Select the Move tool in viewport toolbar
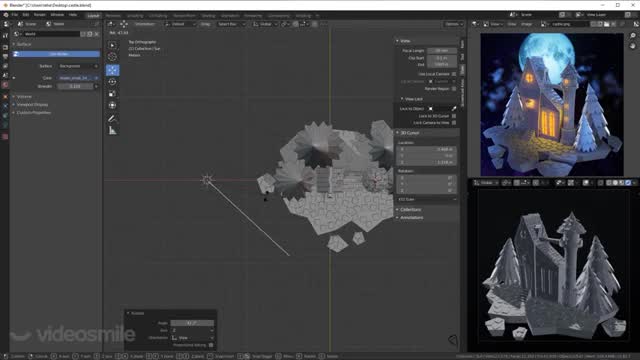This screenshot has height=360, width=640. 113,70
